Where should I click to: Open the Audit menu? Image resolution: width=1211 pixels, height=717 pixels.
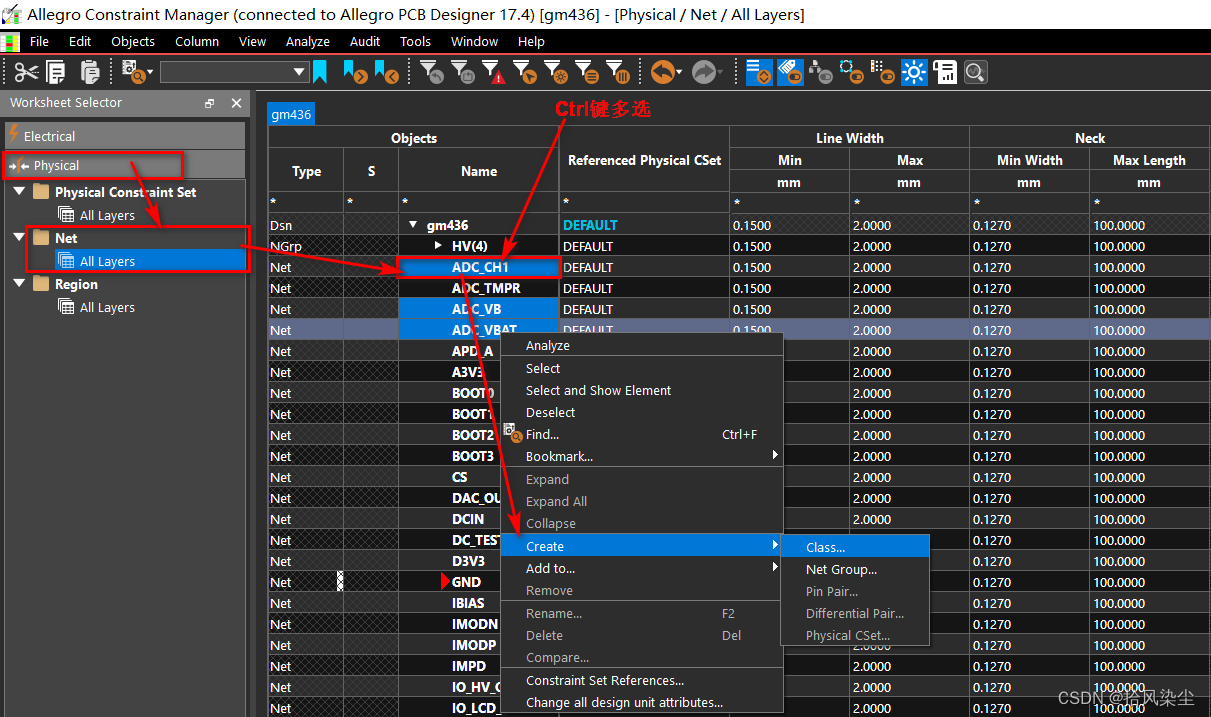365,41
